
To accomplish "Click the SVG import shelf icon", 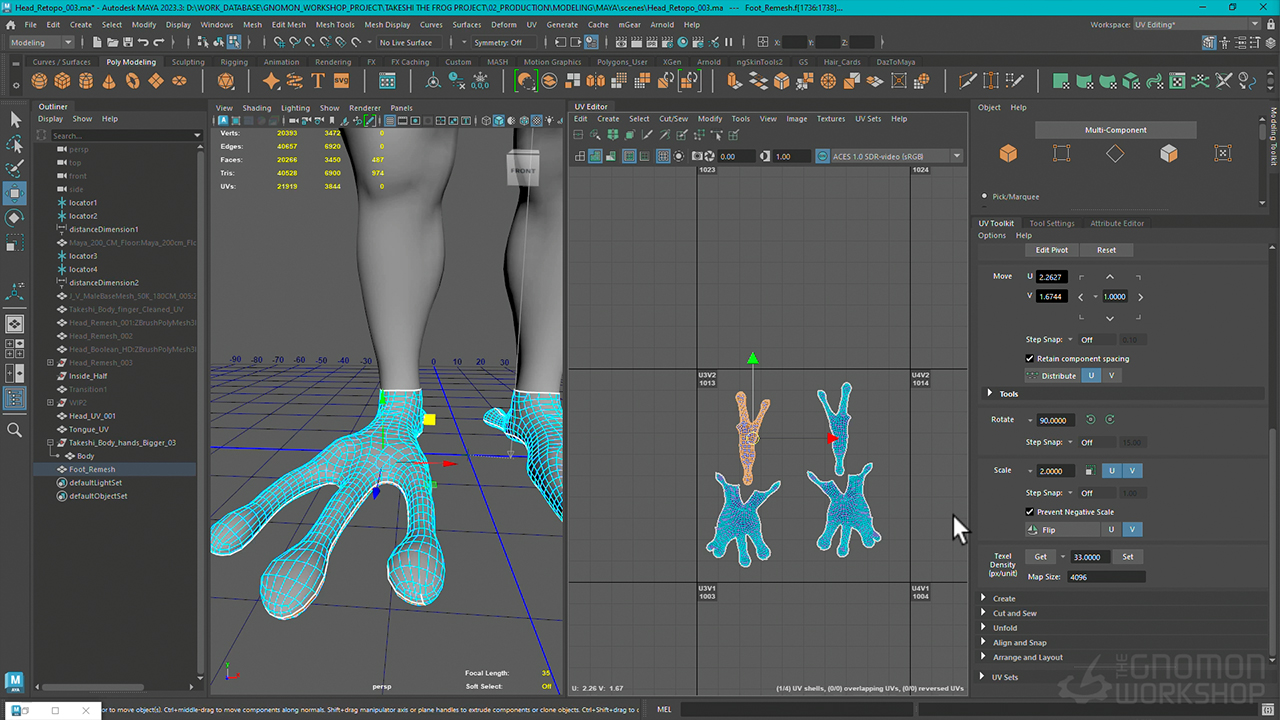I will (x=341, y=81).
